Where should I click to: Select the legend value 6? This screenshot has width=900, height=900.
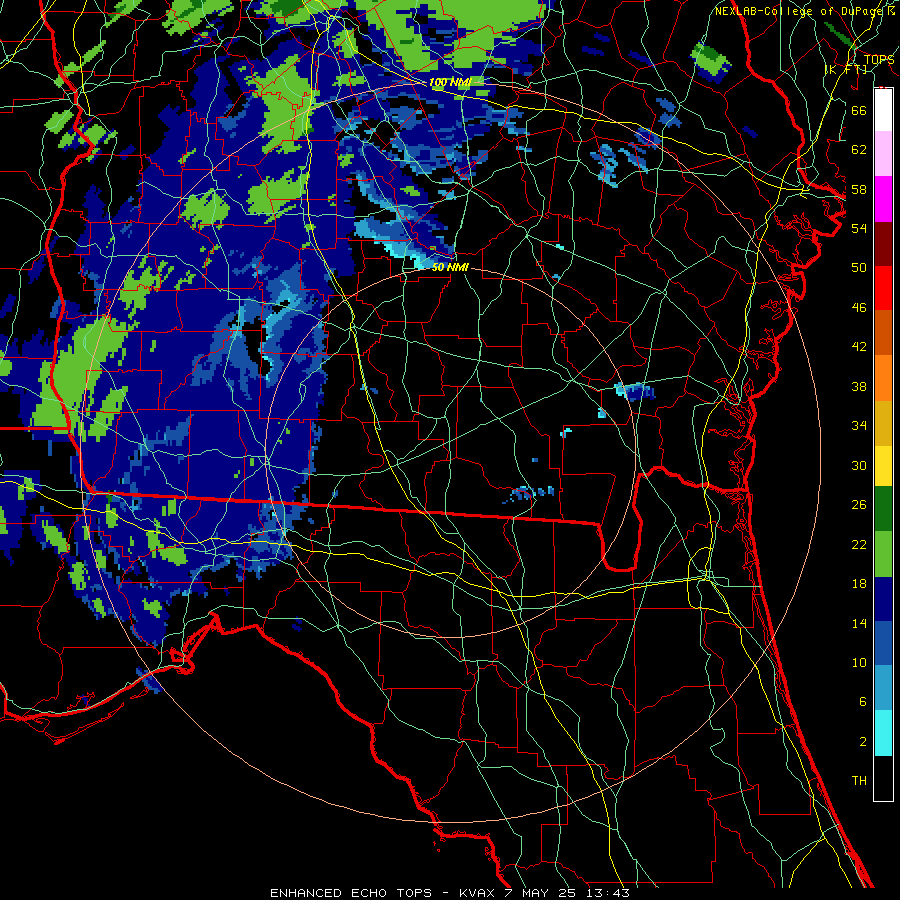pos(862,702)
